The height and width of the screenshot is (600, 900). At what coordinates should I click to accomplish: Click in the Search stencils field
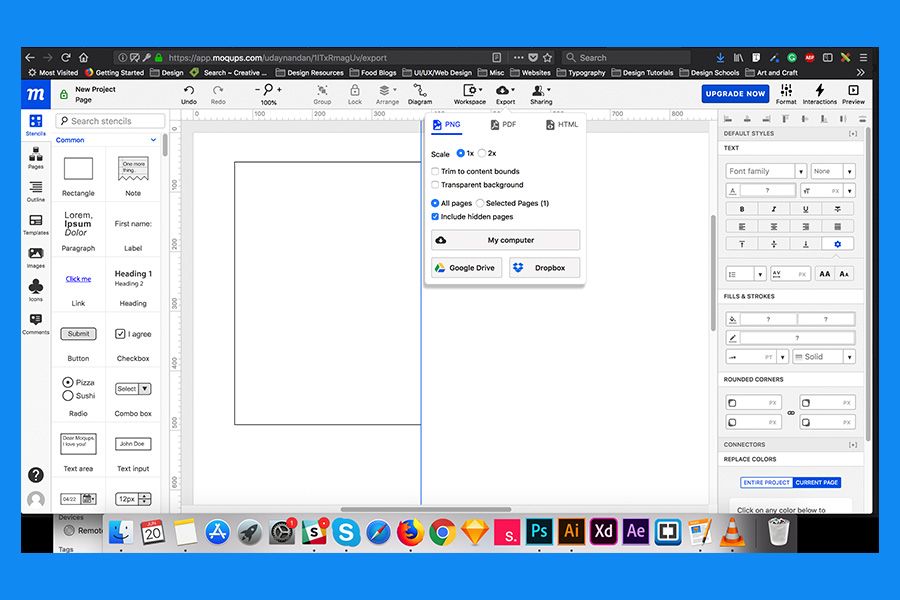tap(110, 121)
